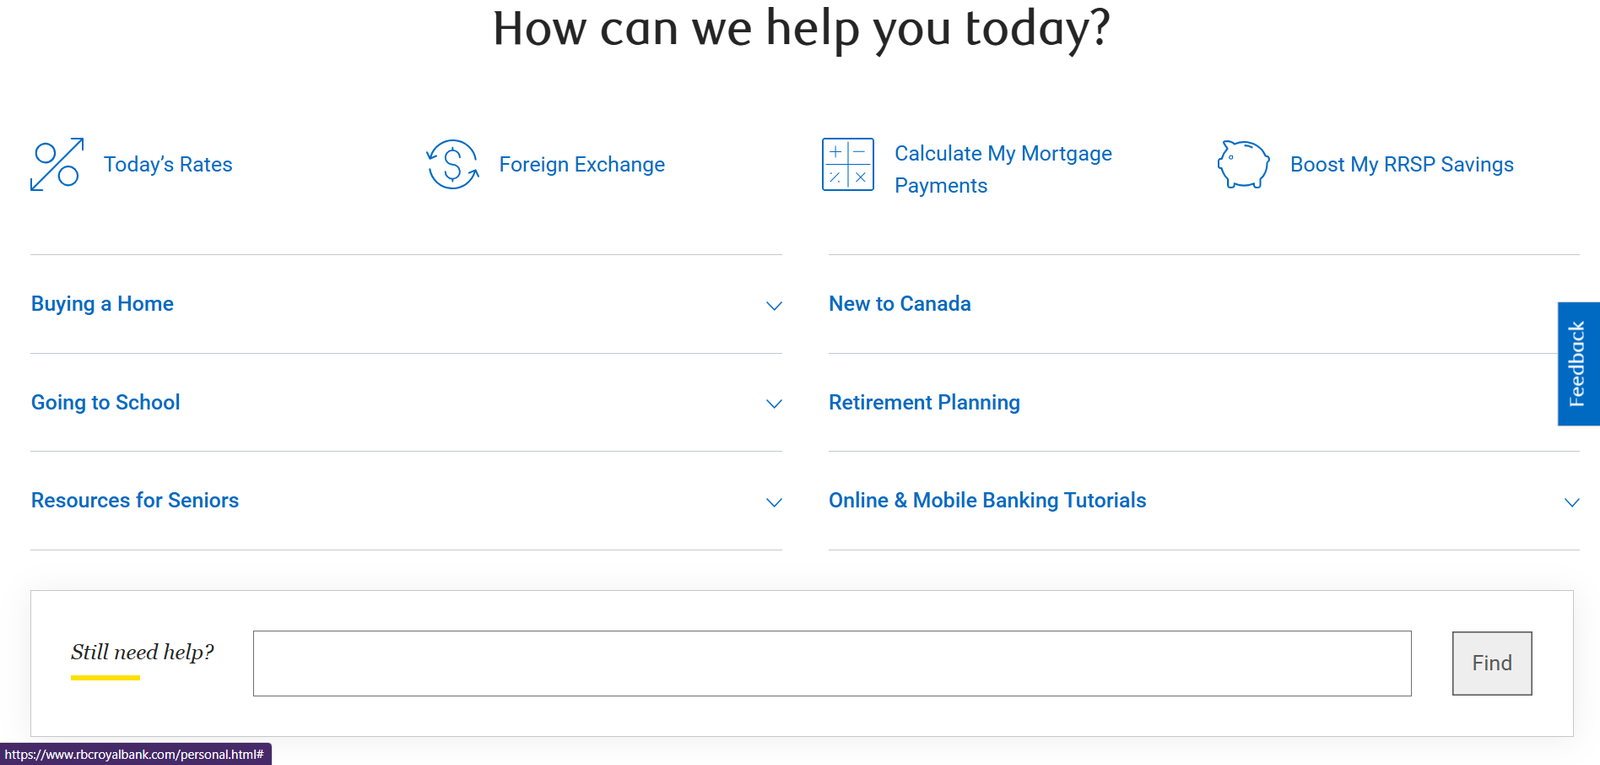This screenshot has width=1600, height=765.
Task: Expand Online & Mobile Banking Tutorials chevron
Action: point(1572,503)
